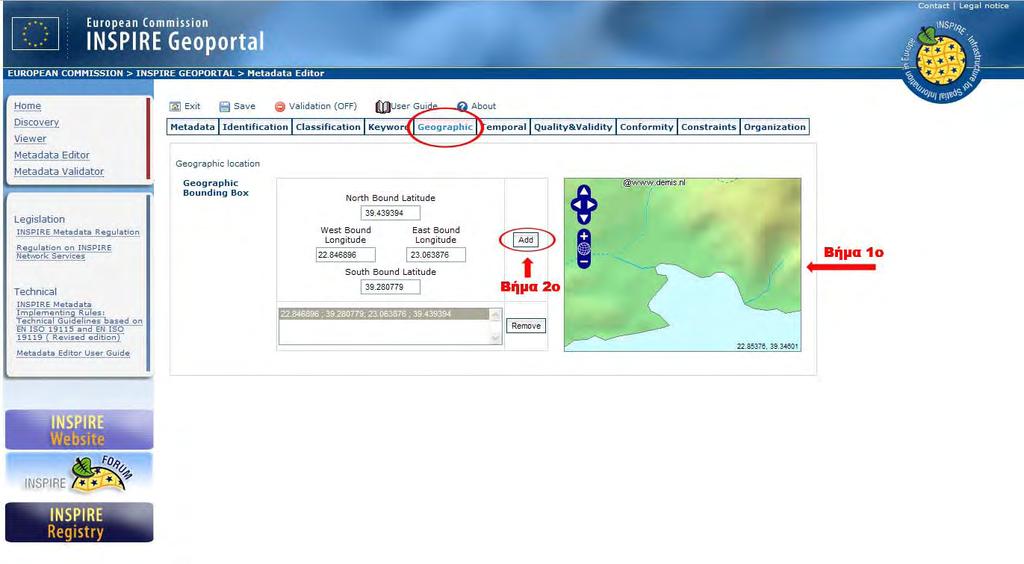Viewport: 1024px width, 564px height.
Task: Open the Conformity tab
Action: [x=647, y=127]
